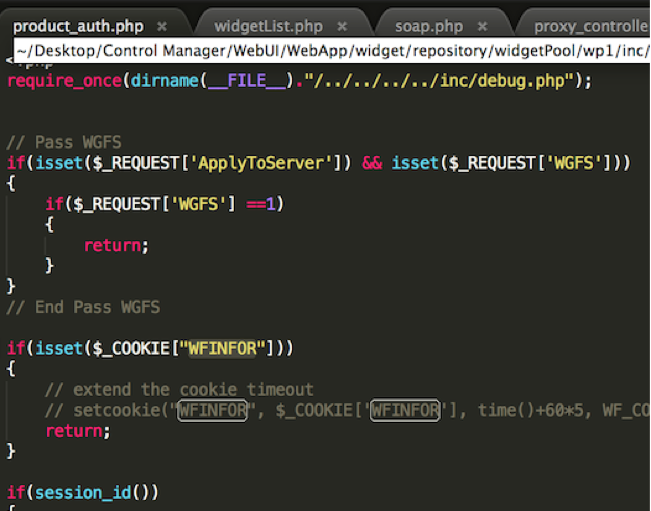Close the product_auth.php tab
651x511 pixels.
click(162, 26)
